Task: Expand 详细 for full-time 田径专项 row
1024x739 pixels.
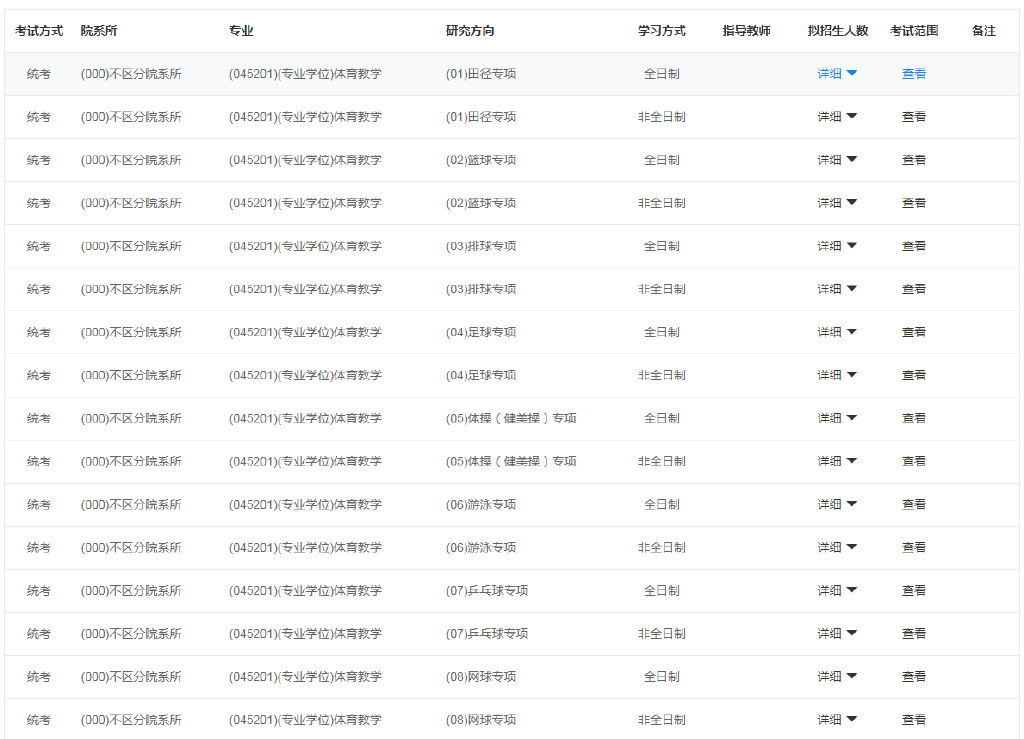Action: click(837, 74)
